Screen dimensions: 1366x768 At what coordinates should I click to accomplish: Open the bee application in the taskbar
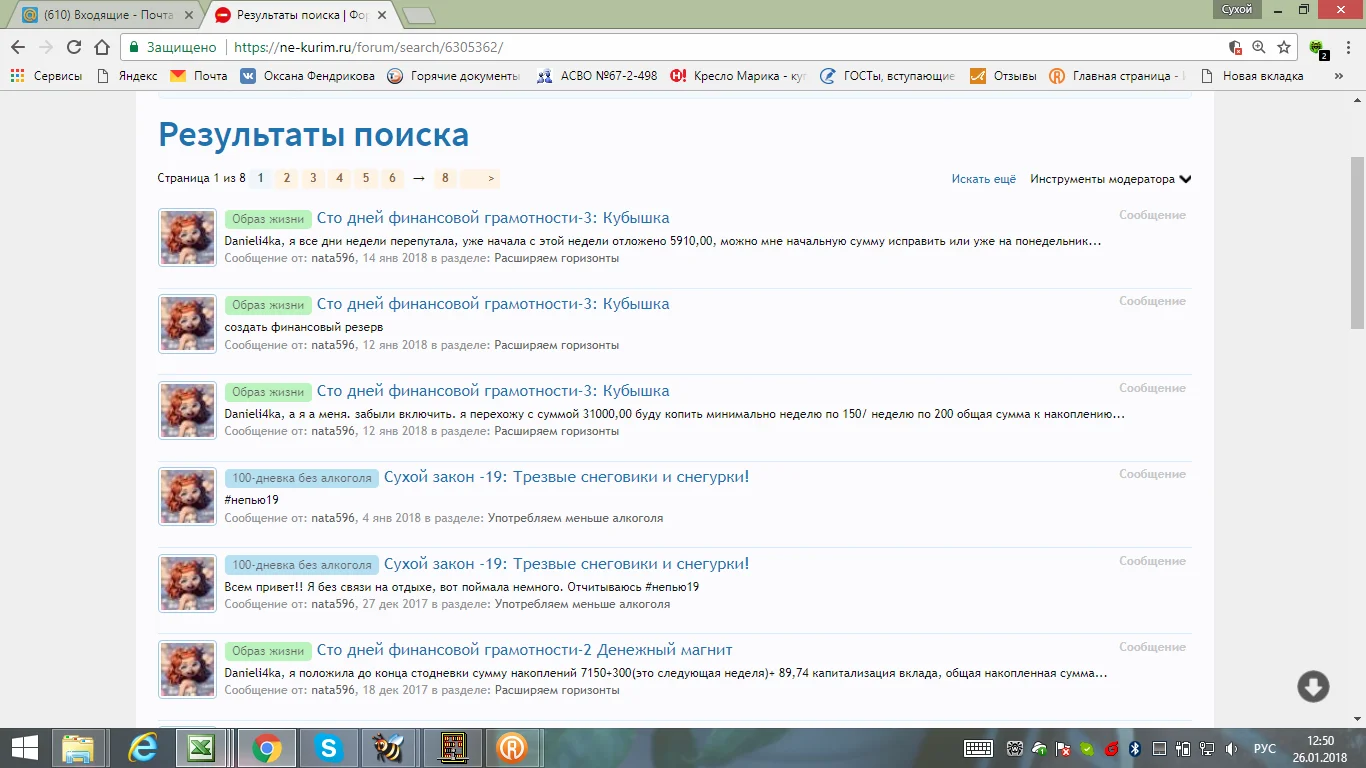(x=387, y=748)
